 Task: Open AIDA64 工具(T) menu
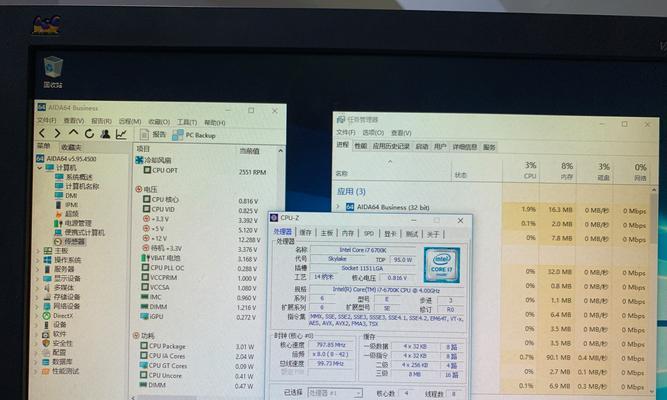pos(187,122)
